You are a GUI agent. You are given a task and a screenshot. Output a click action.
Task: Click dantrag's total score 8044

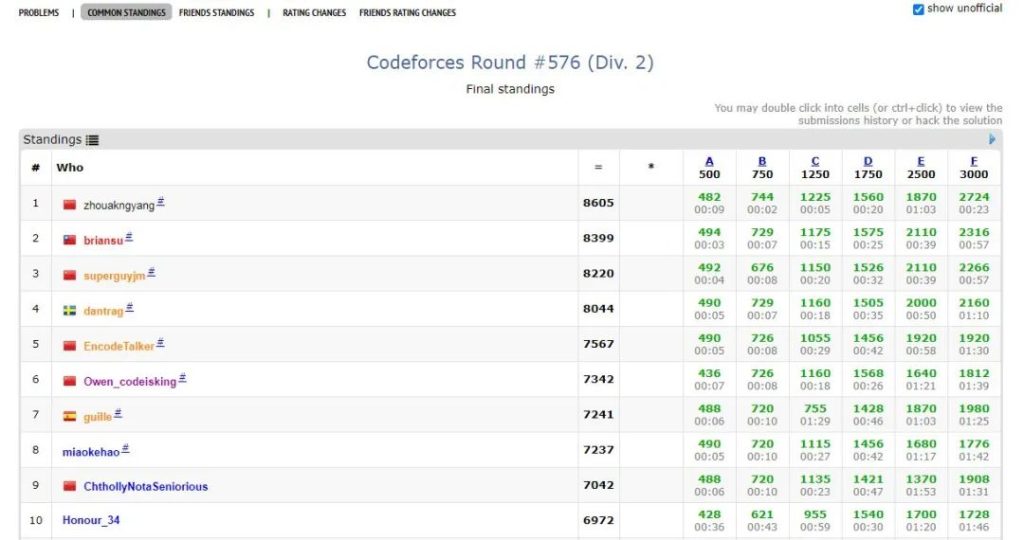click(598, 309)
